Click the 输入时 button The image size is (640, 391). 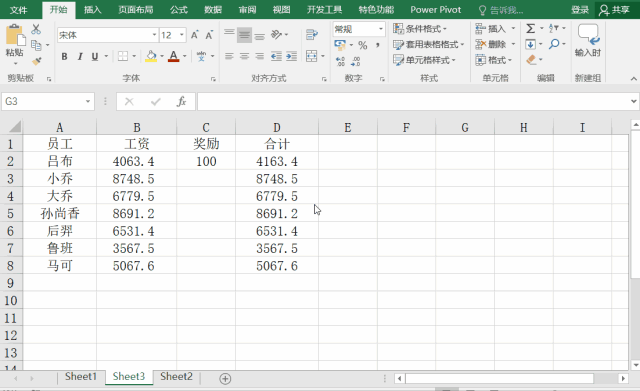point(588,40)
